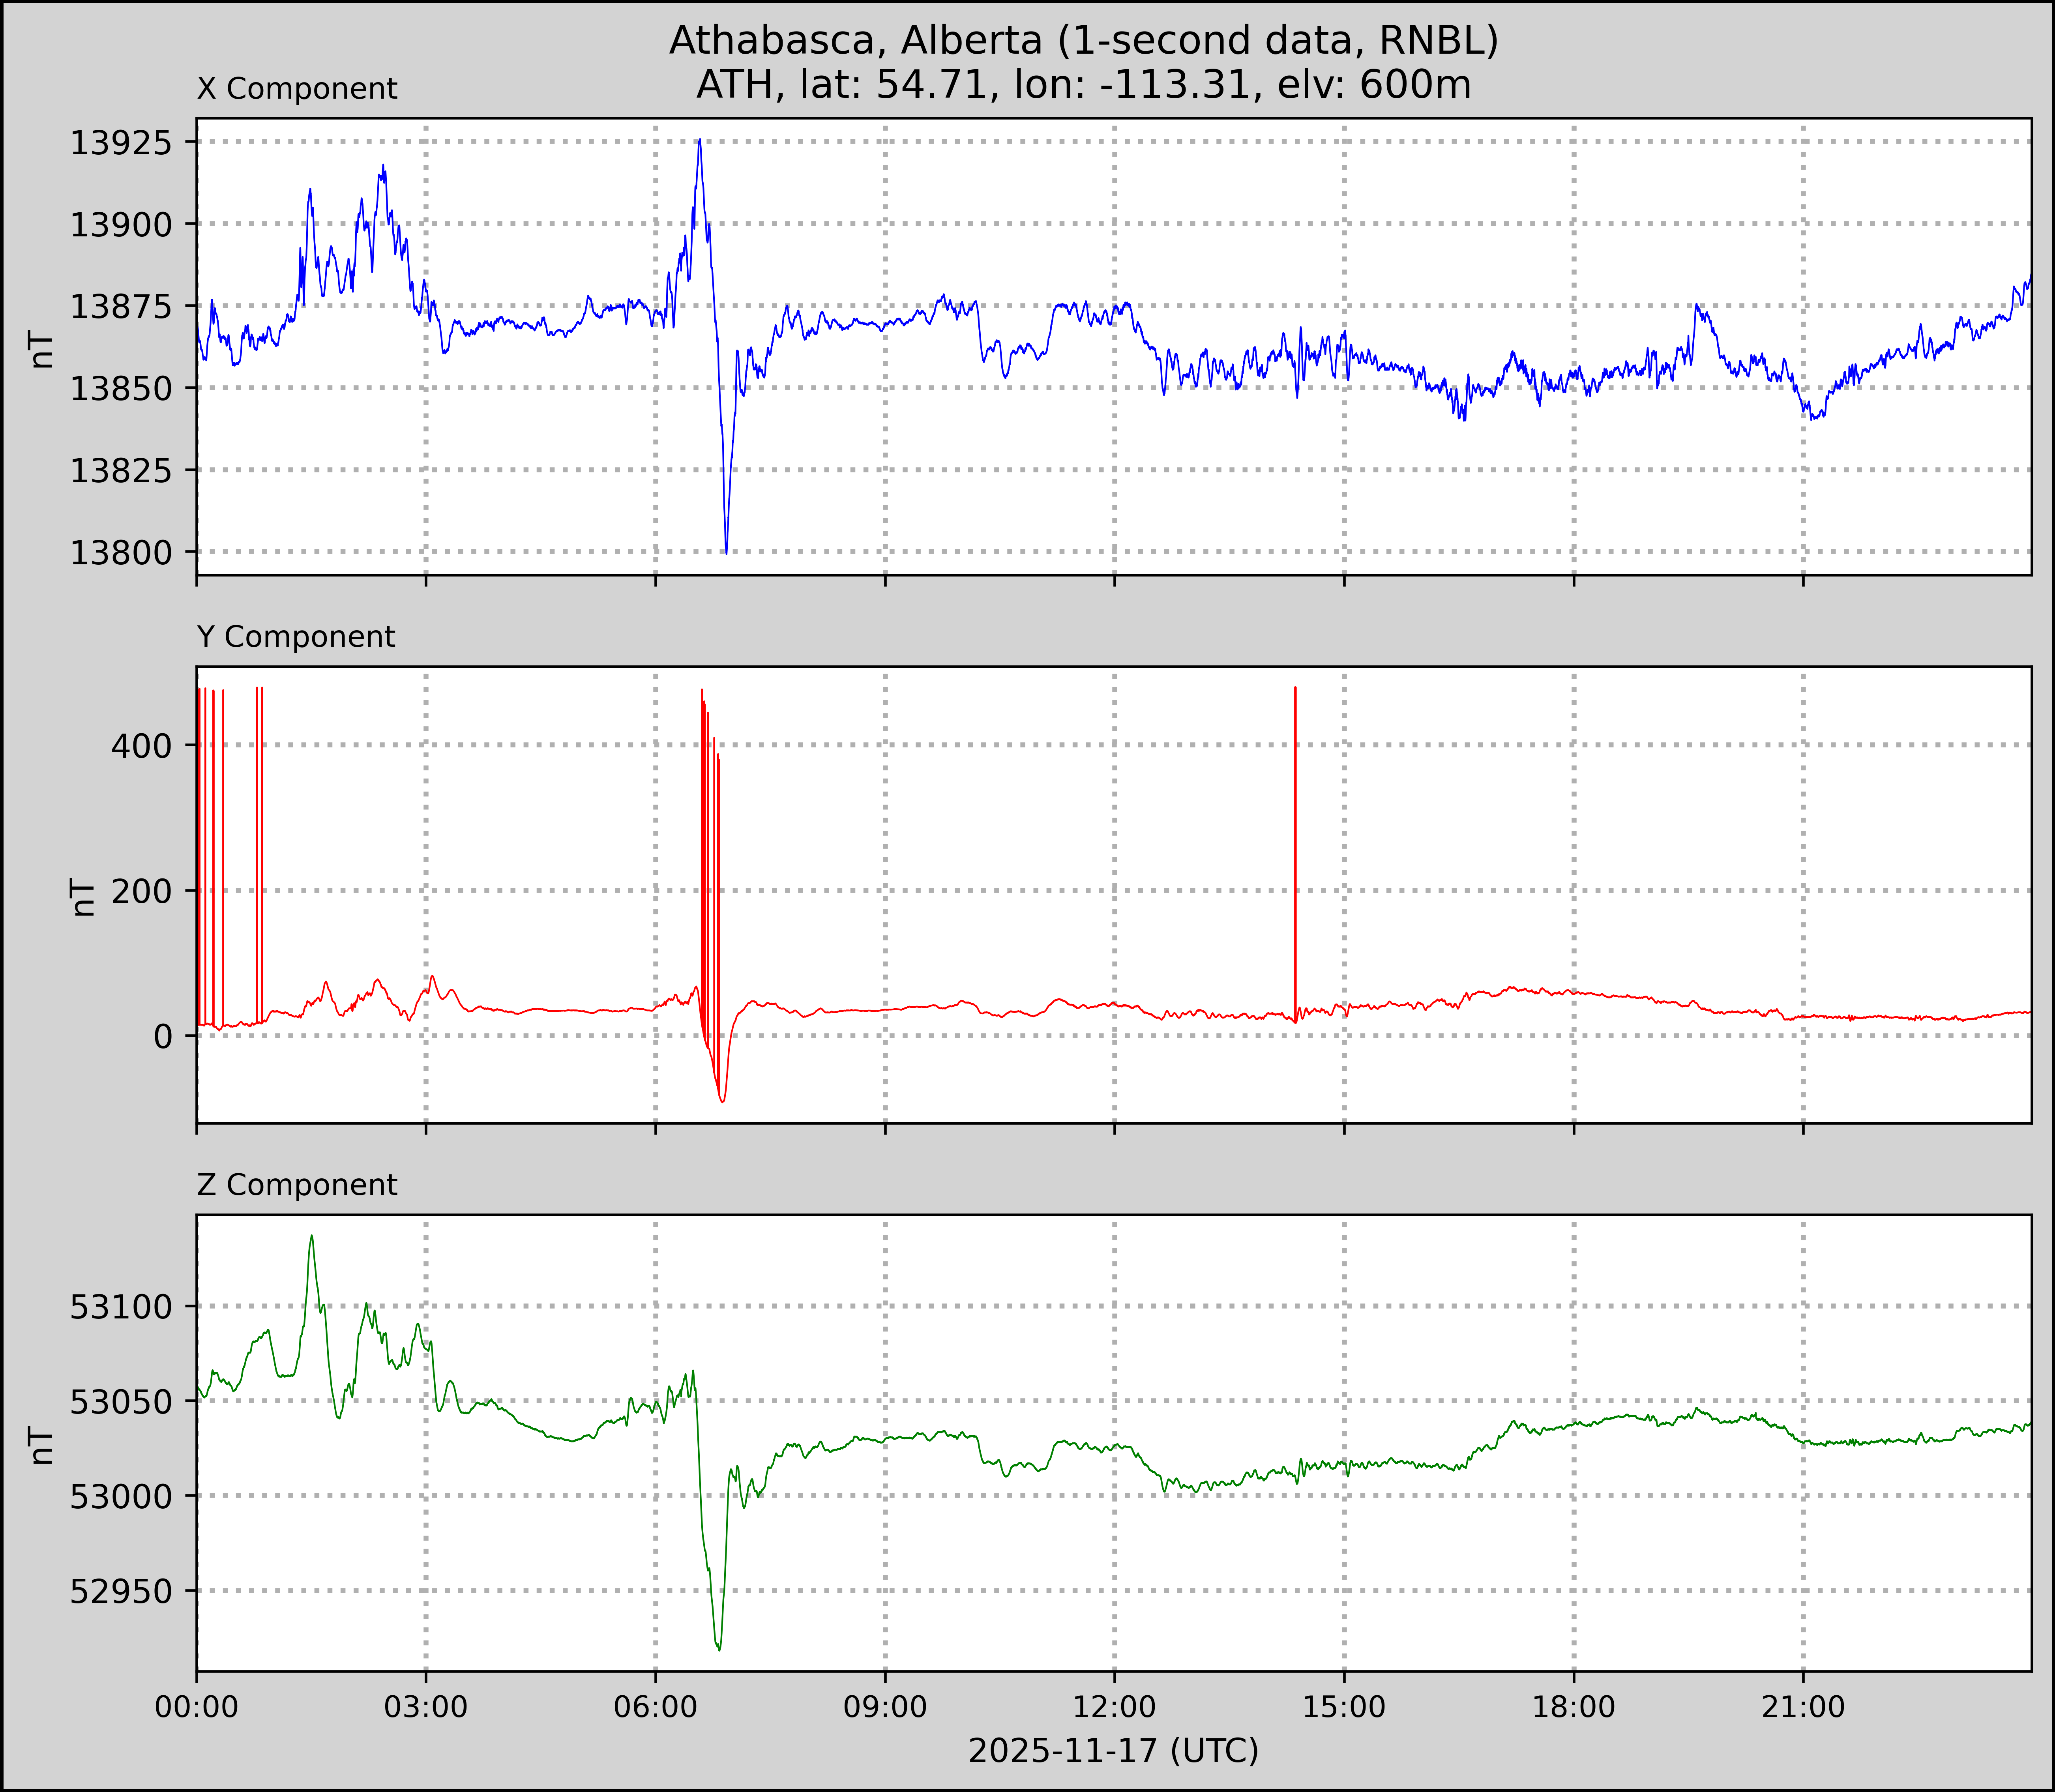Click the 13925 tick label on X axis
The height and width of the screenshot is (1792, 2055).
coord(120,143)
